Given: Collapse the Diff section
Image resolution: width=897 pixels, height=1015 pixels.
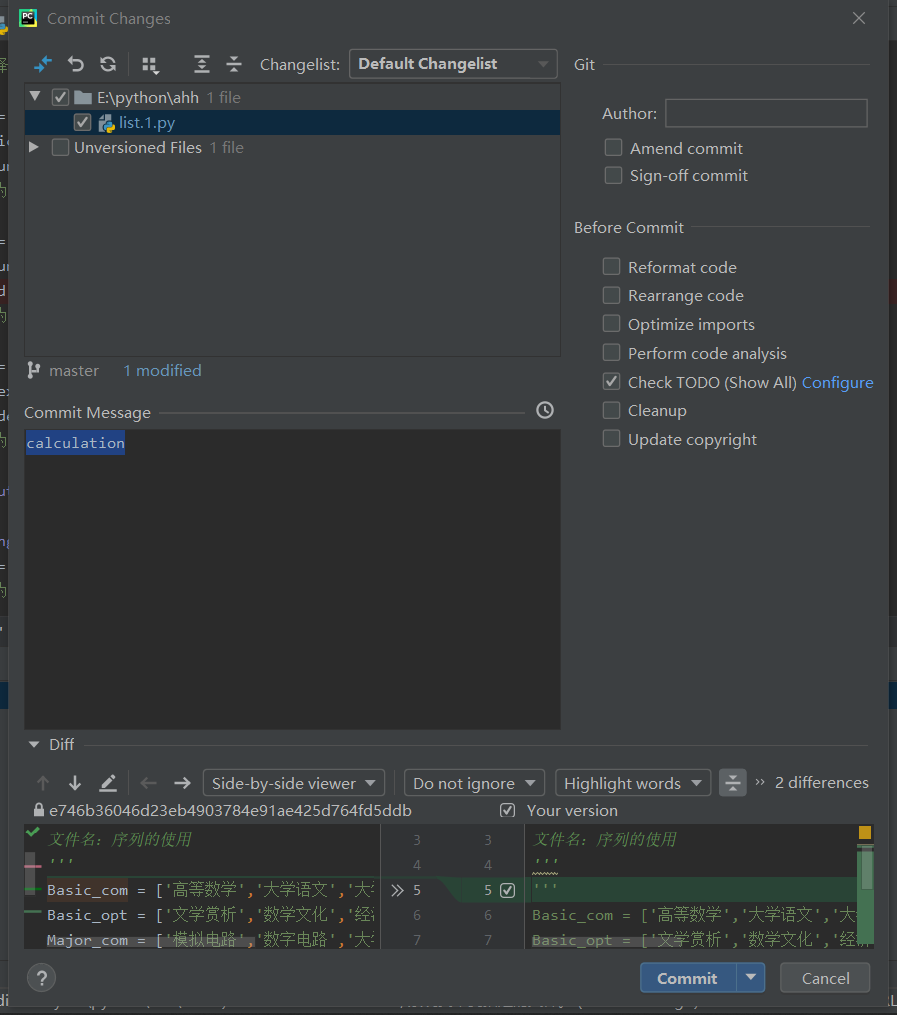Looking at the screenshot, I should tap(34, 744).
